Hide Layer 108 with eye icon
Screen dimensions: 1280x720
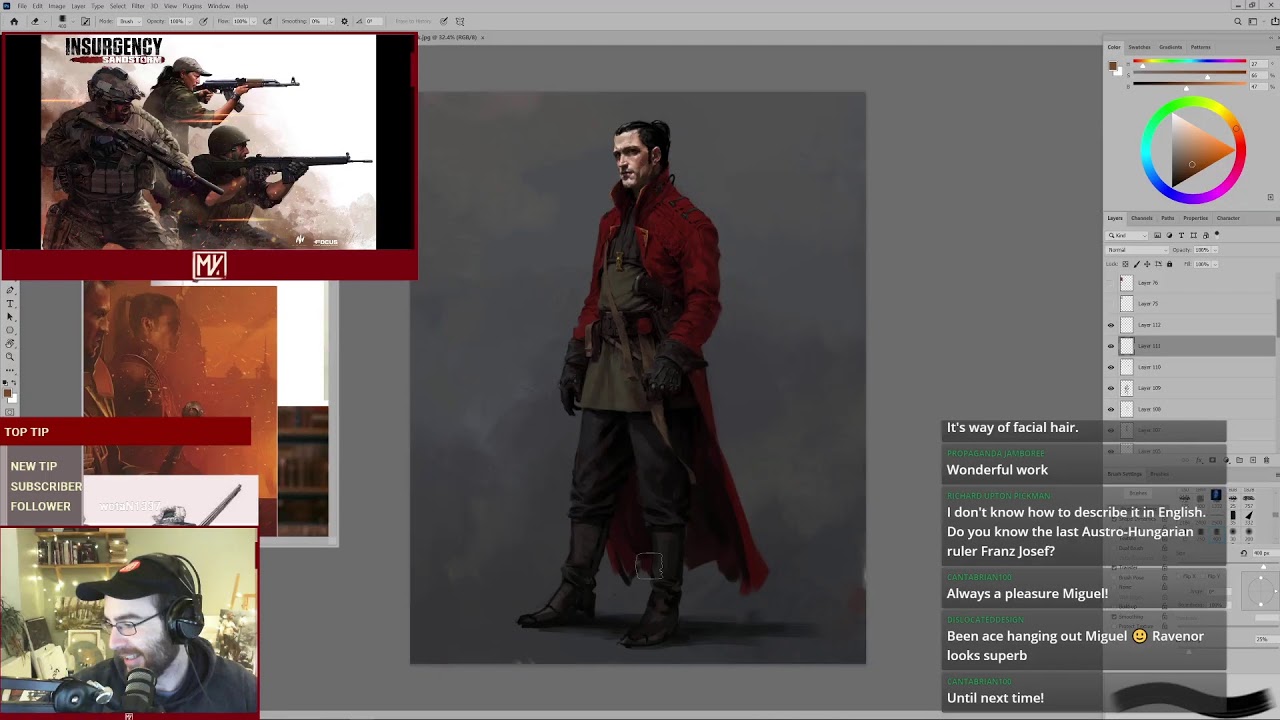[x=1110, y=409]
